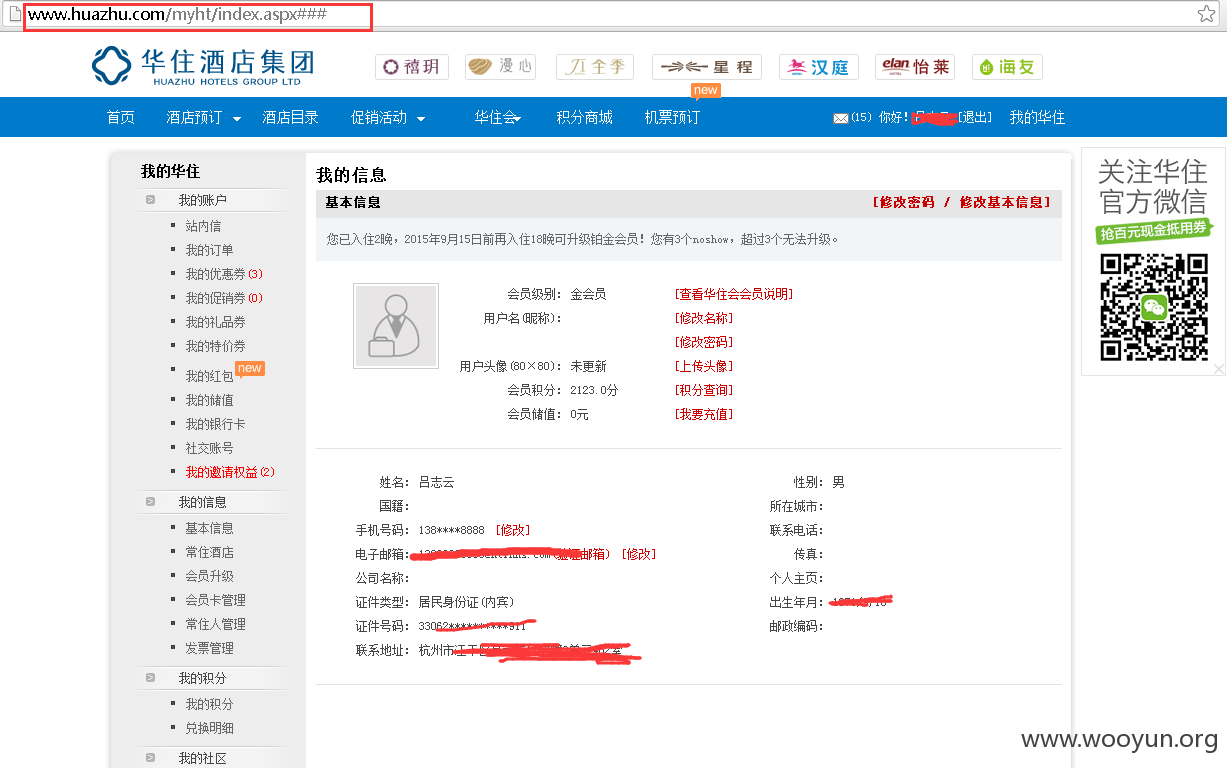Open the 漫心 hotel brand logo
The image size is (1227, 768).
click(499, 67)
